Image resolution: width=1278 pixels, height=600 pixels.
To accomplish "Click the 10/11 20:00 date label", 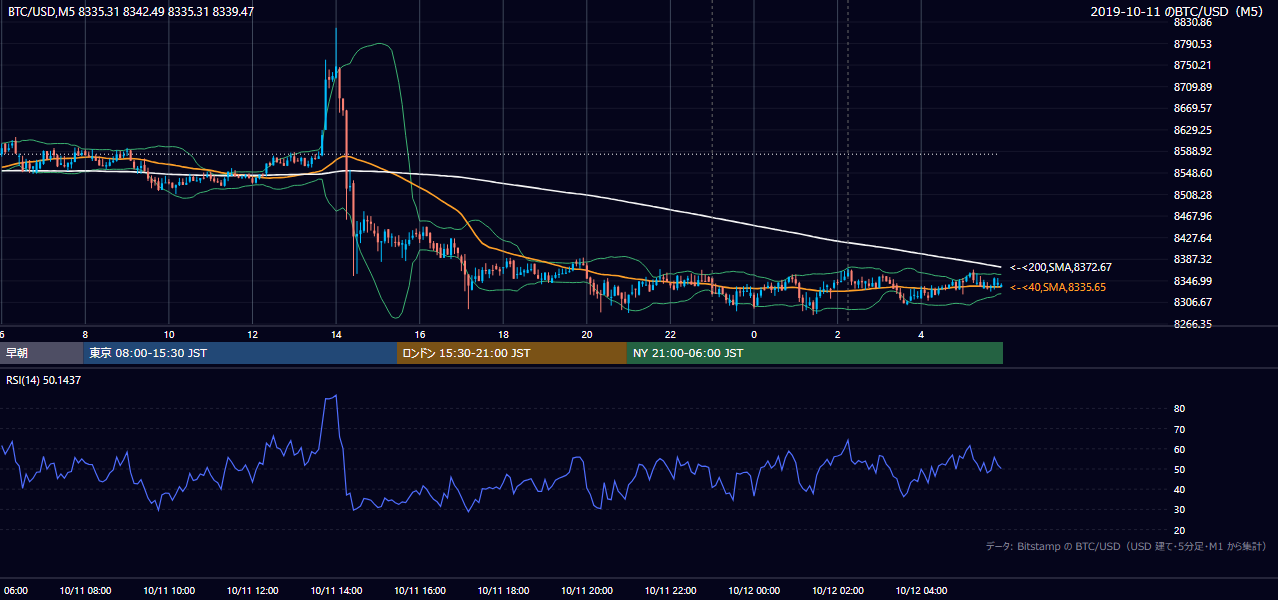I will [587, 591].
